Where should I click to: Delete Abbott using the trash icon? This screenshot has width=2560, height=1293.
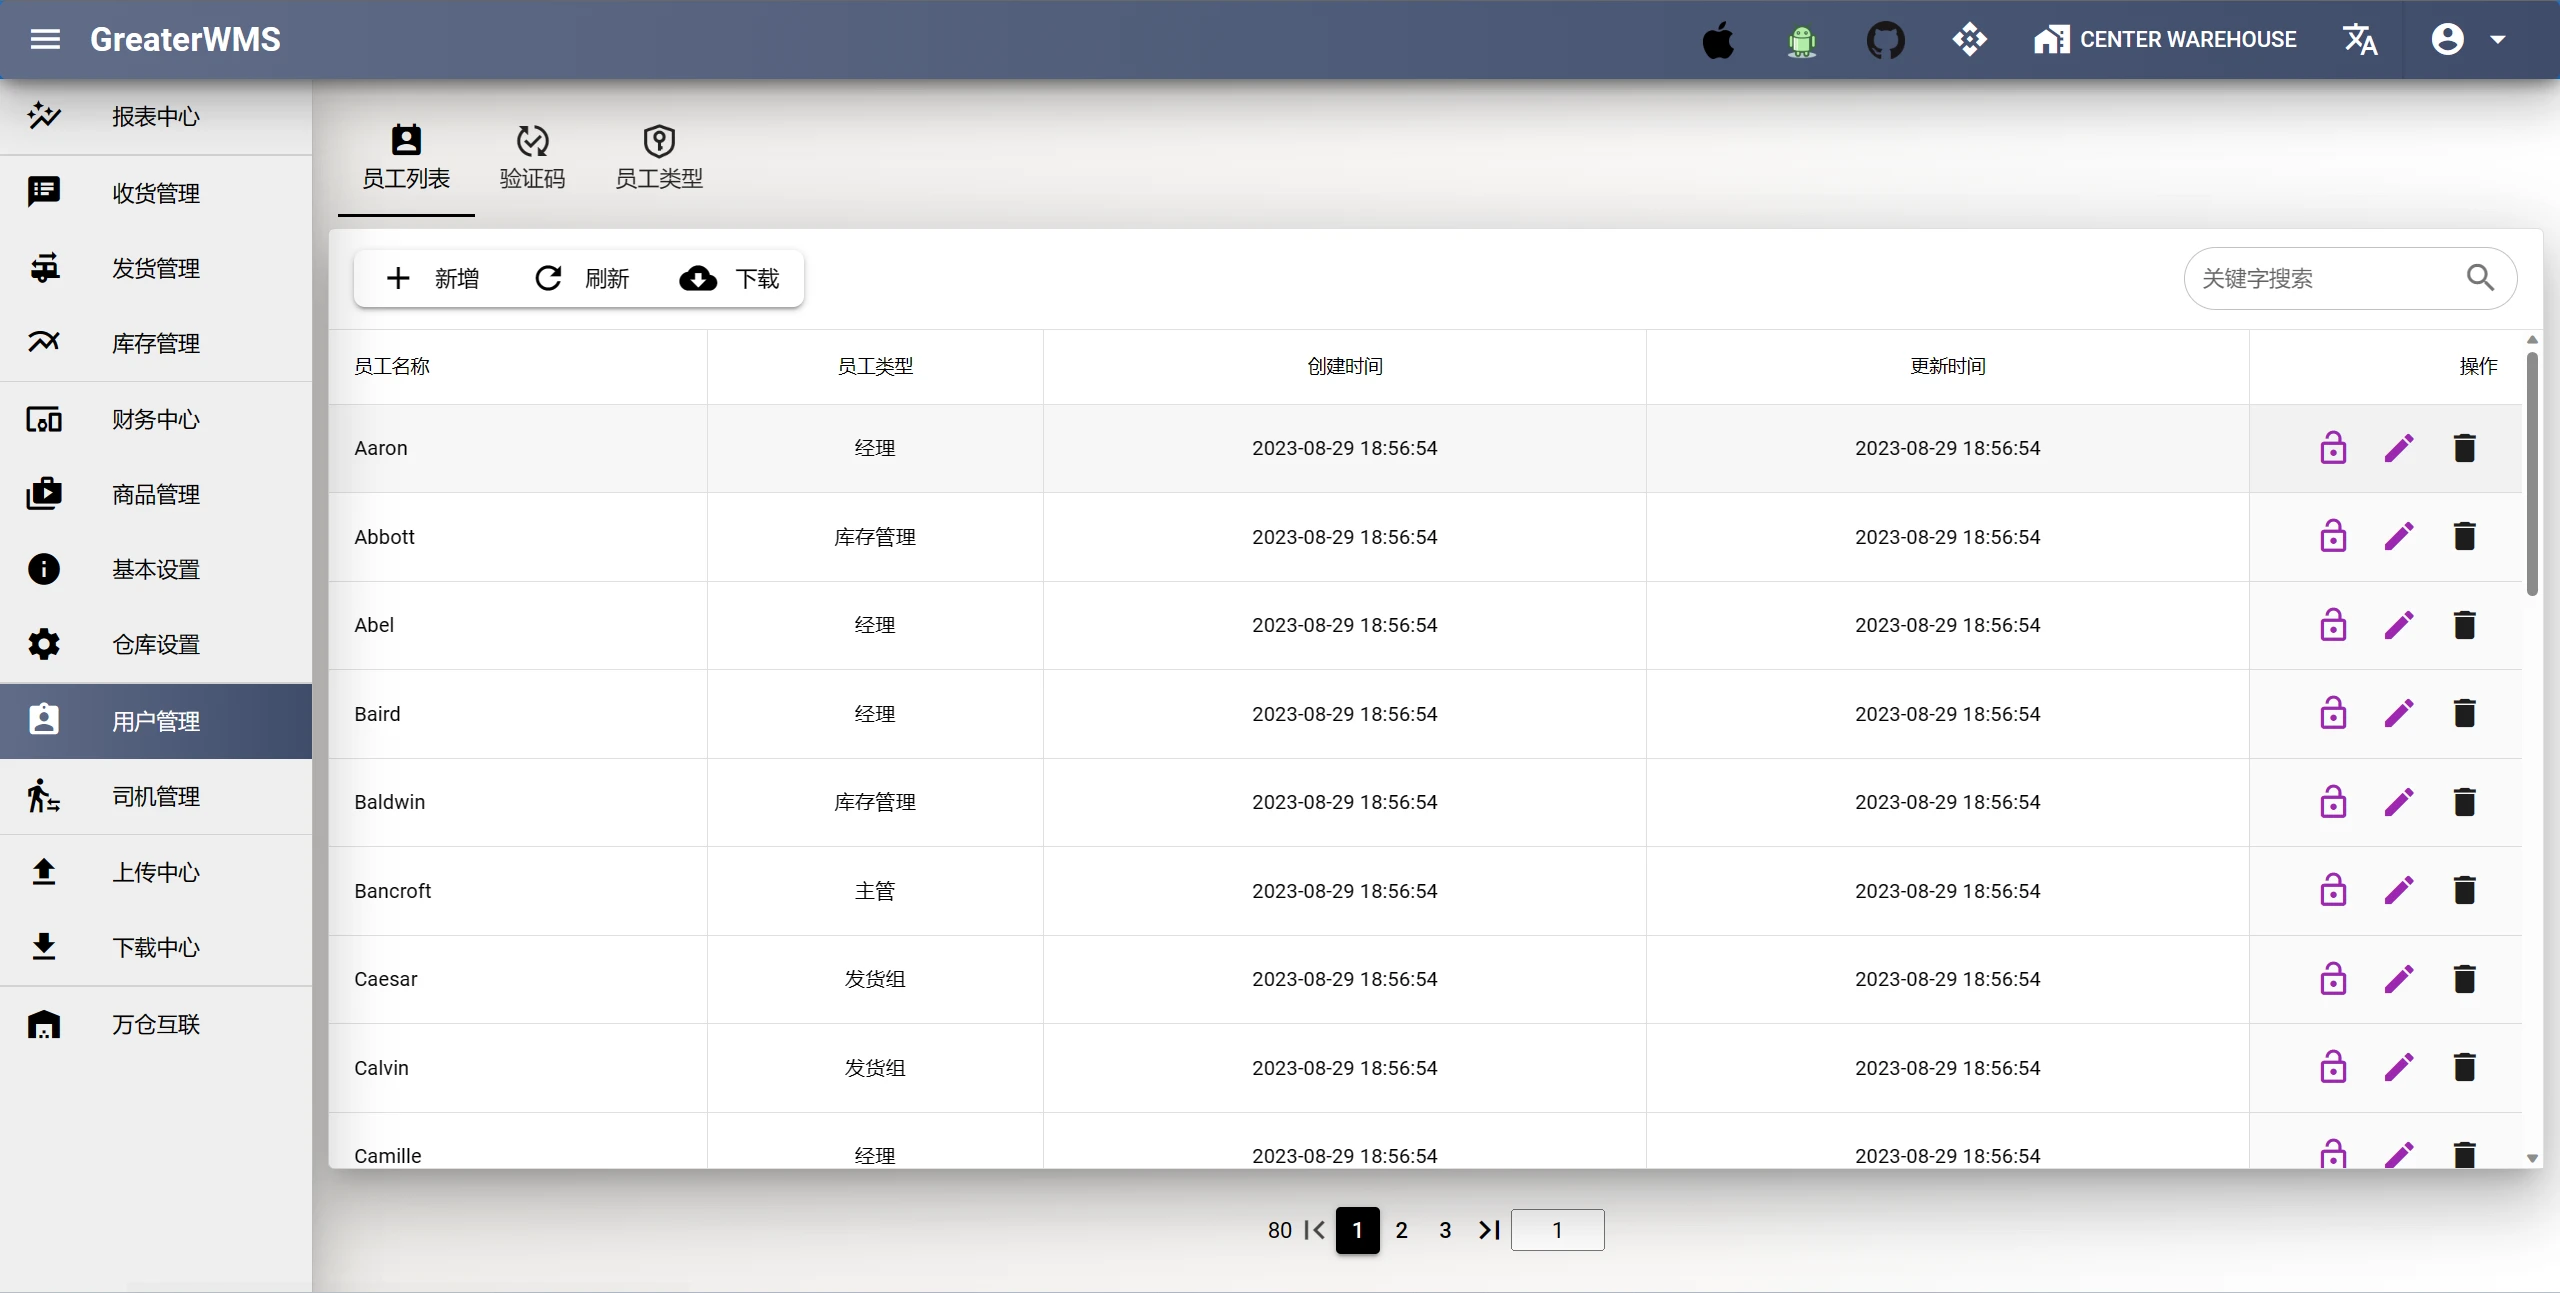point(2464,537)
